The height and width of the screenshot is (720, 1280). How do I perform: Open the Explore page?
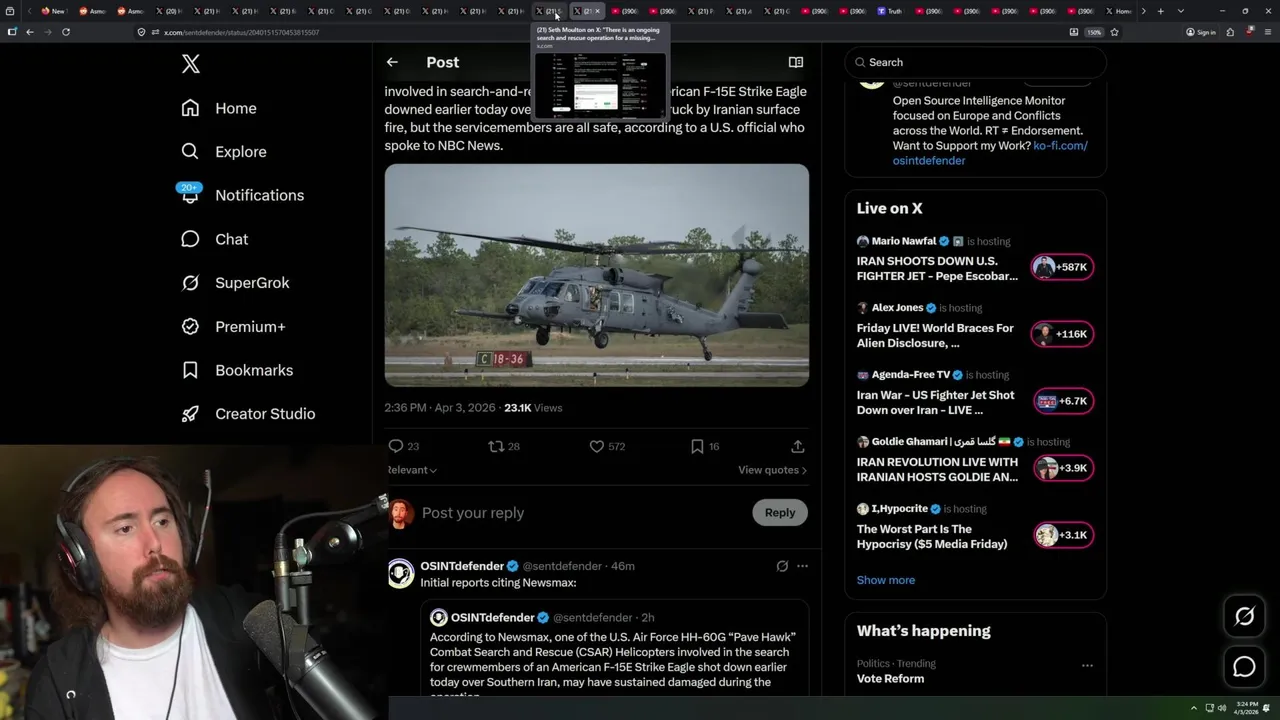pyautogui.click(x=224, y=152)
